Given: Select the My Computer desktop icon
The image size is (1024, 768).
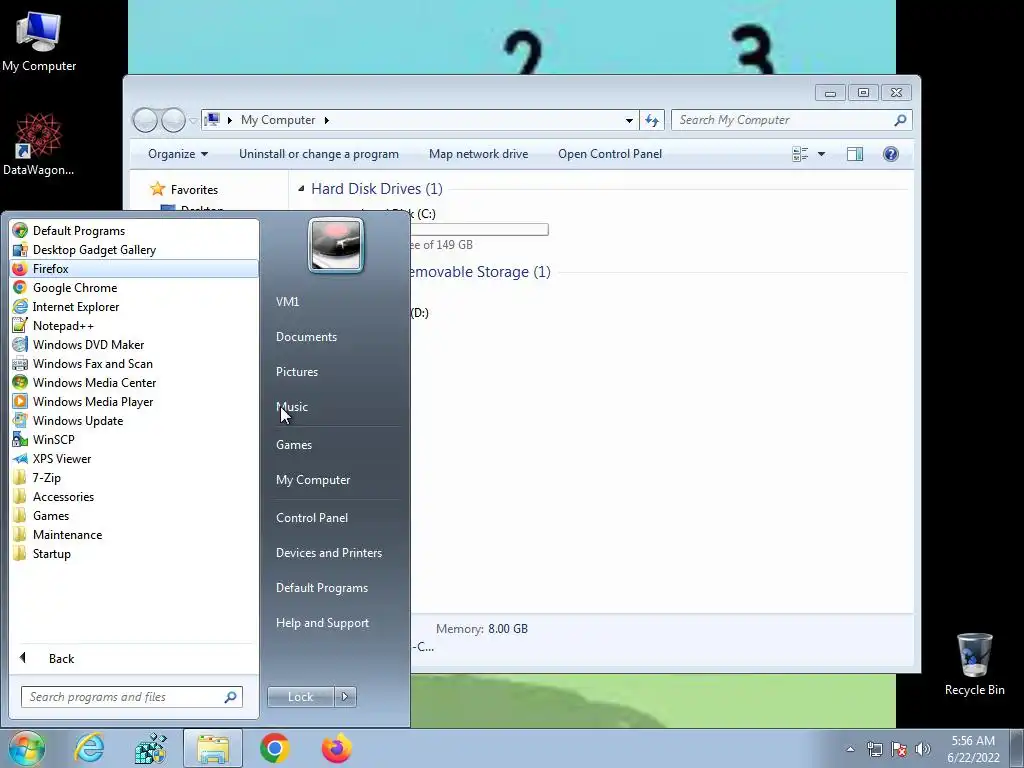Looking at the screenshot, I should tap(39, 42).
